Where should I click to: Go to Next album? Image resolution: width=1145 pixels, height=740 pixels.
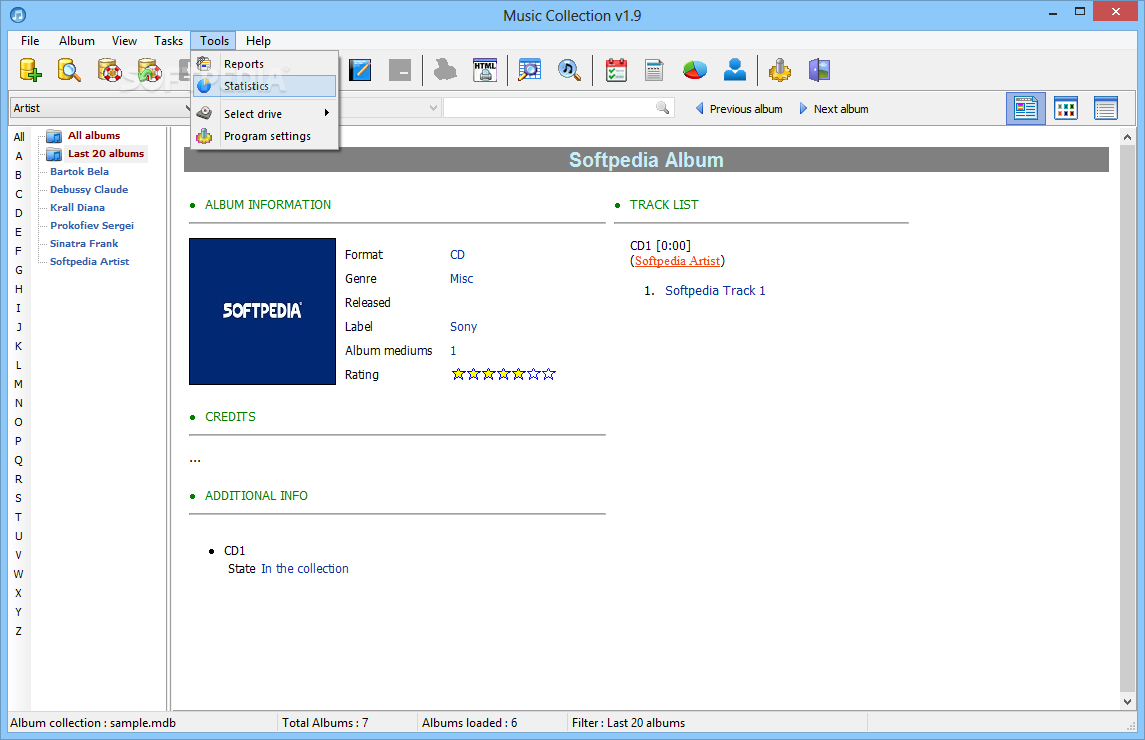pos(833,109)
